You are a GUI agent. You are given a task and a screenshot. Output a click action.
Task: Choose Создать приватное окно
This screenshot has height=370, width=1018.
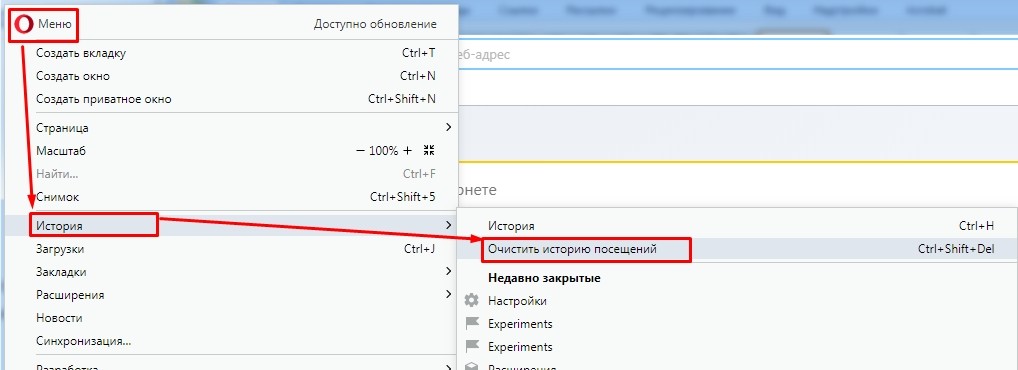tap(232, 99)
